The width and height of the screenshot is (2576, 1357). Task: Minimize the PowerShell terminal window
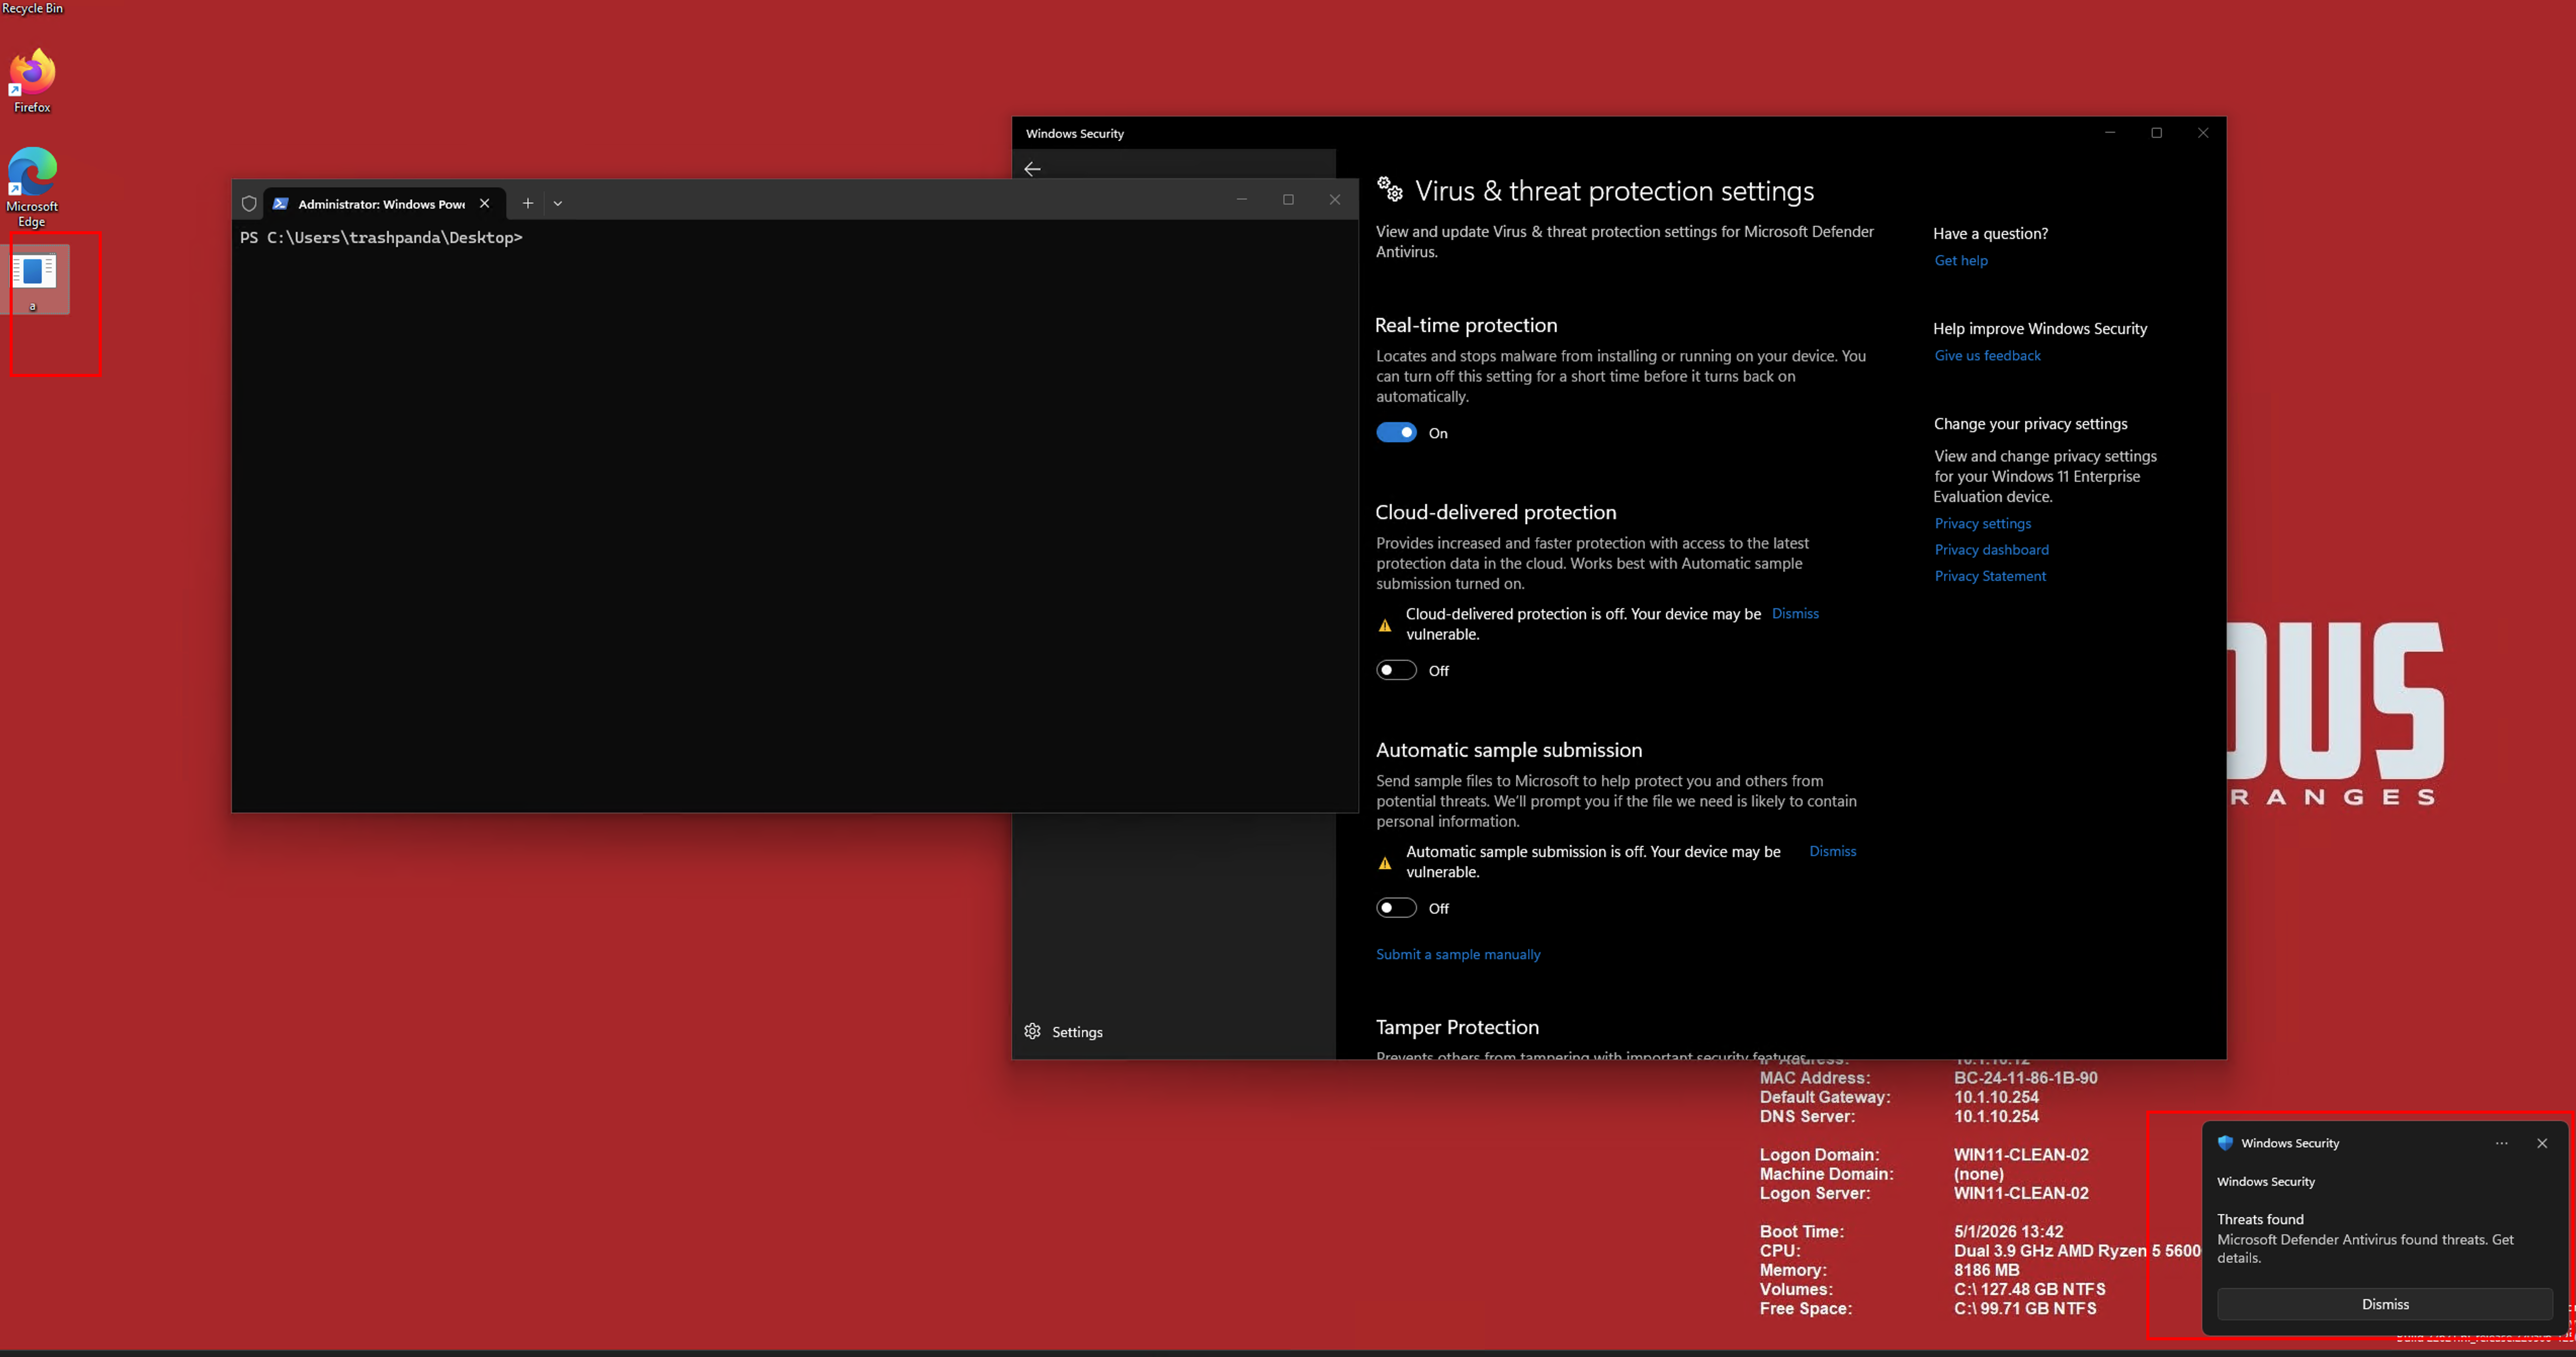coord(1242,200)
